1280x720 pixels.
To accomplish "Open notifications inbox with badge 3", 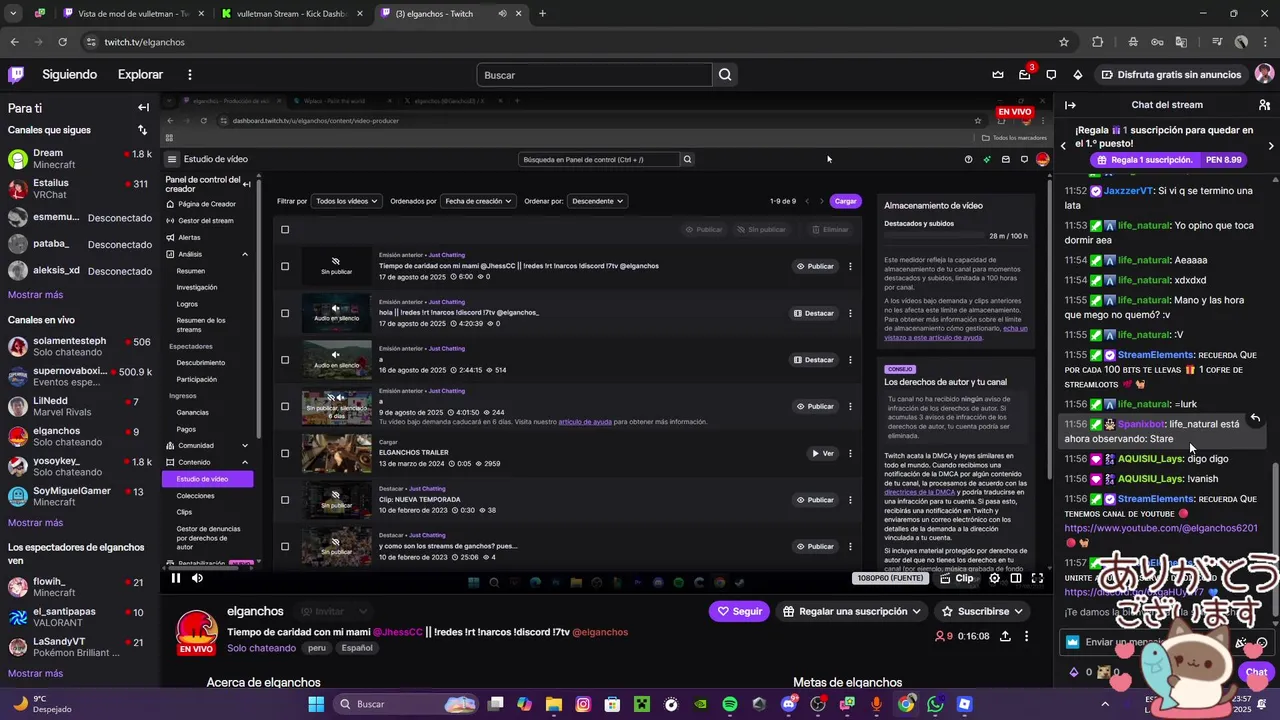I will pos(1025,75).
